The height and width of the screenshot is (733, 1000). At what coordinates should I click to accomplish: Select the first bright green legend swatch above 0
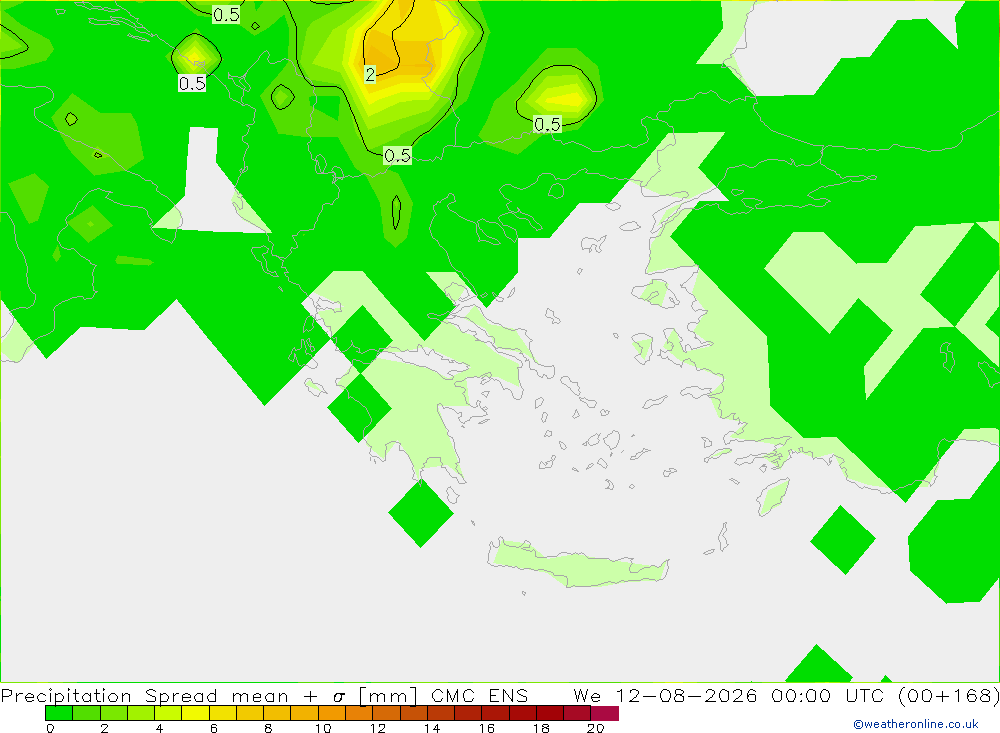[x=59, y=713]
